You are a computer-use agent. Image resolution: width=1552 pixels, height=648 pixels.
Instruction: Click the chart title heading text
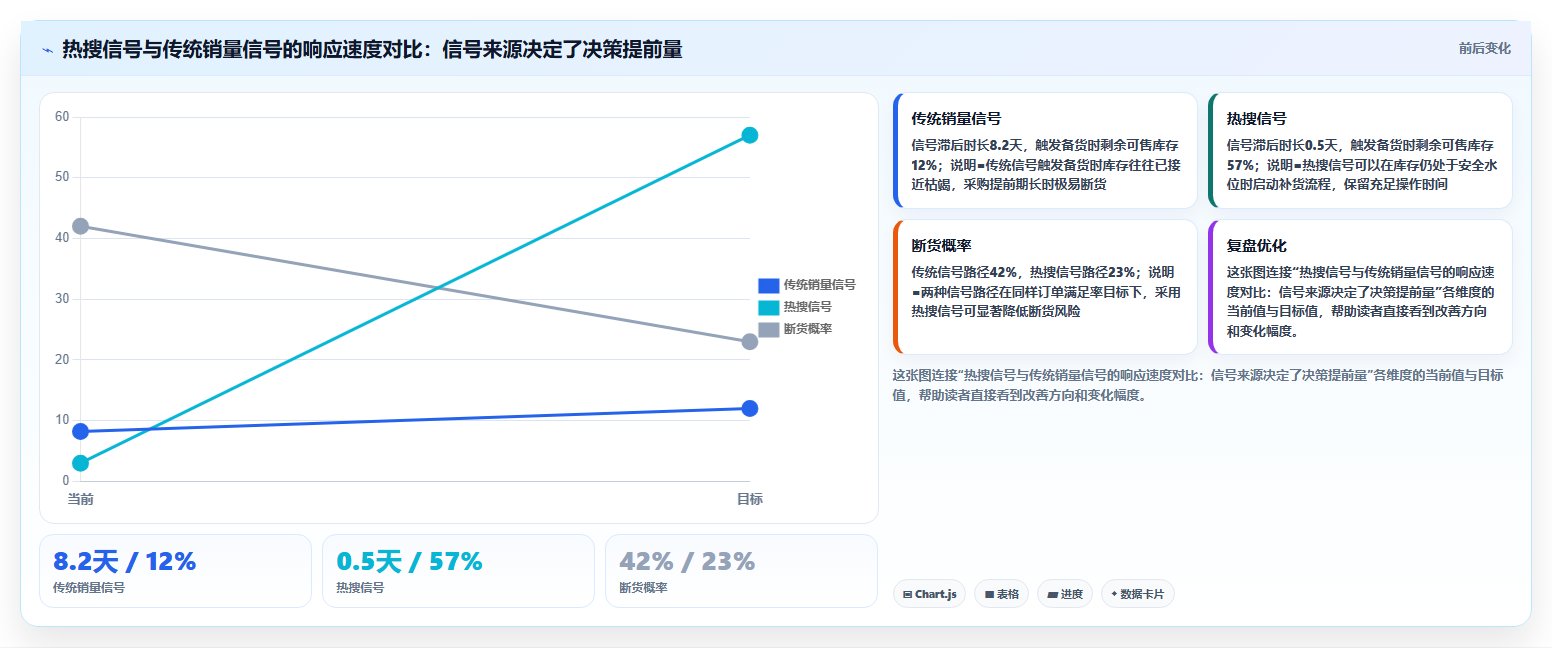(x=372, y=50)
